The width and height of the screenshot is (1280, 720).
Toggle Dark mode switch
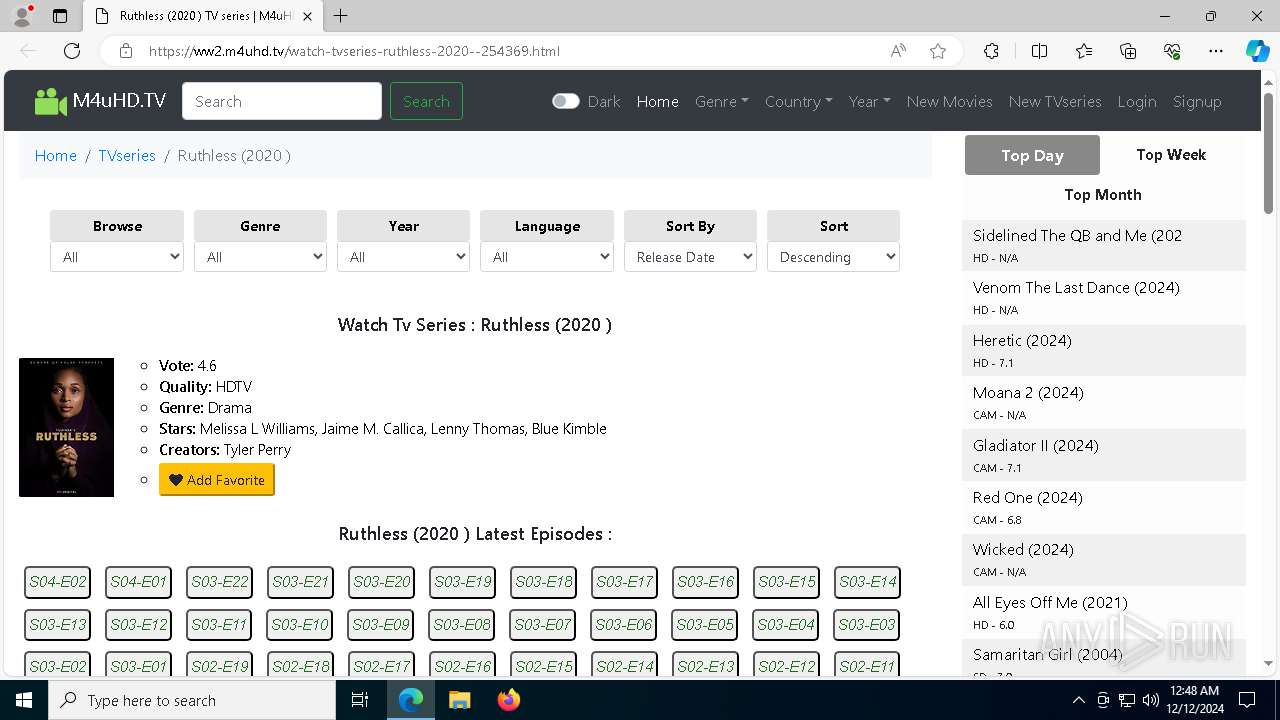pos(566,101)
